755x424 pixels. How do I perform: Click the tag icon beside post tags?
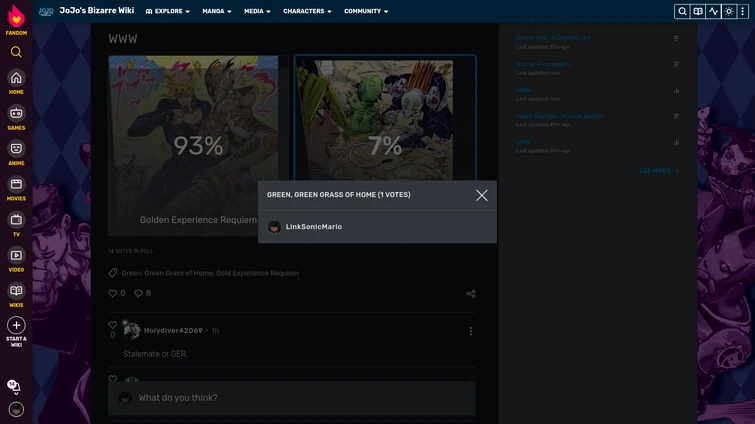click(113, 273)
